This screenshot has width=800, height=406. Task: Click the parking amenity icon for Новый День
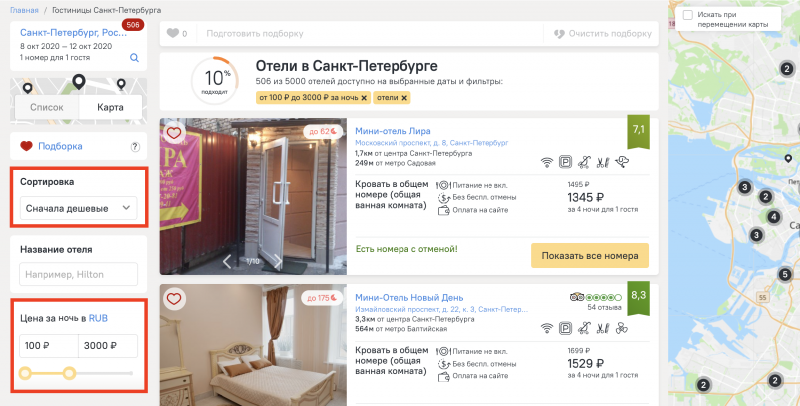(x=565, y=328)
